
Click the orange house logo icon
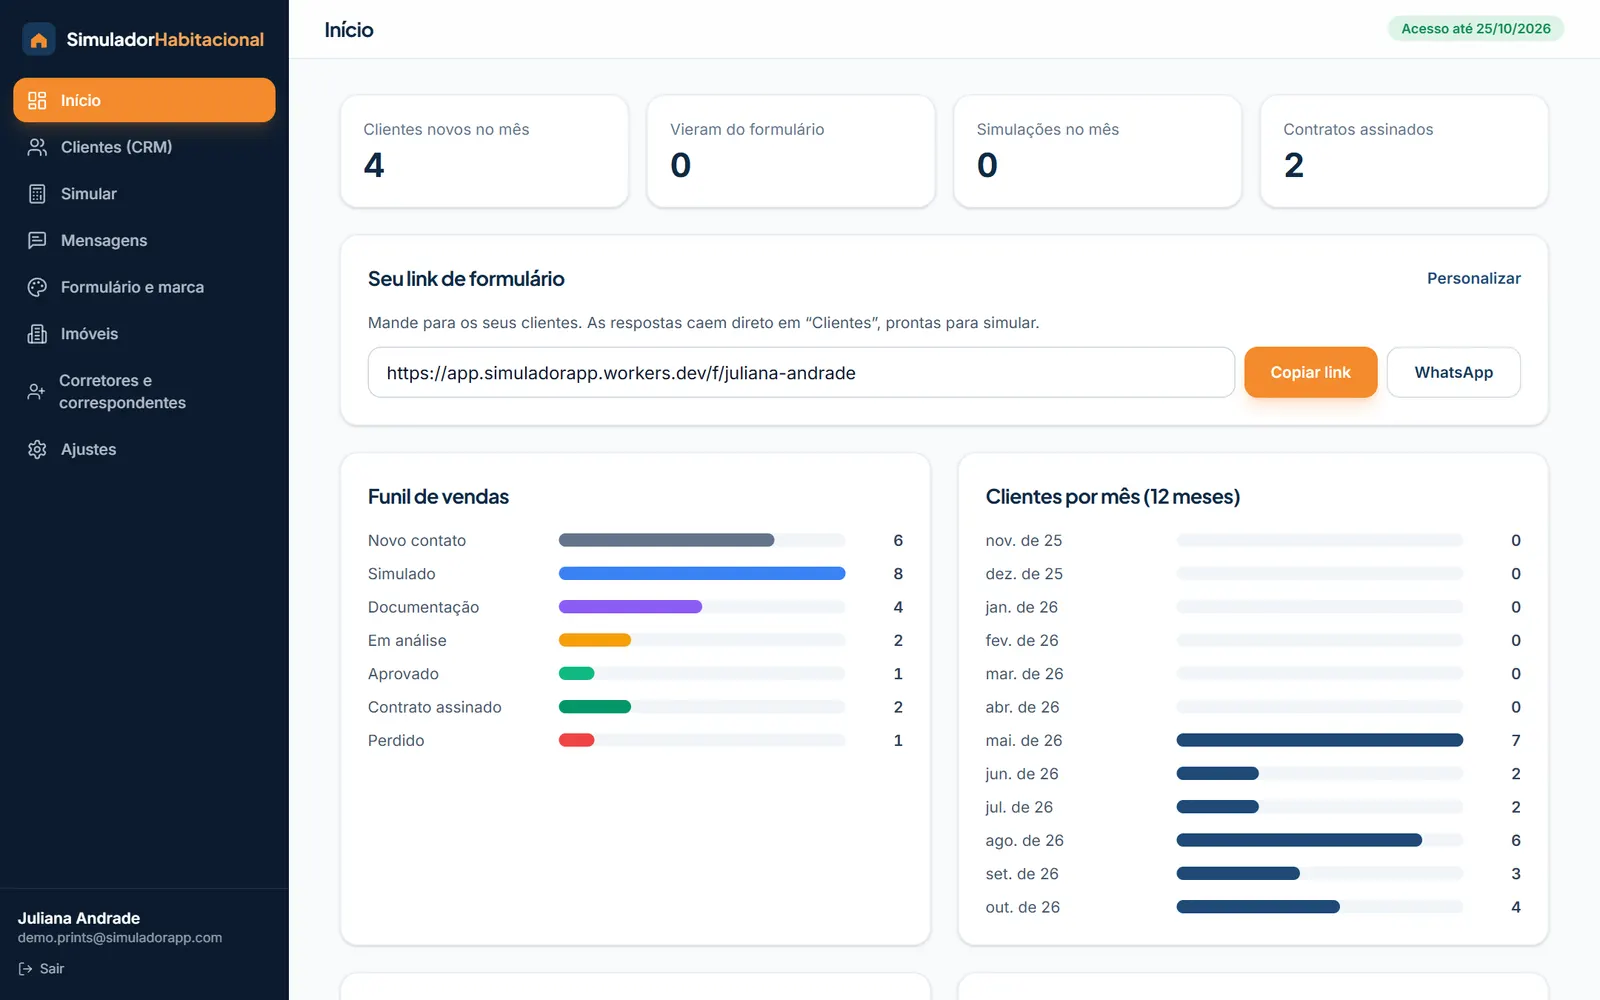pos(38,40)
